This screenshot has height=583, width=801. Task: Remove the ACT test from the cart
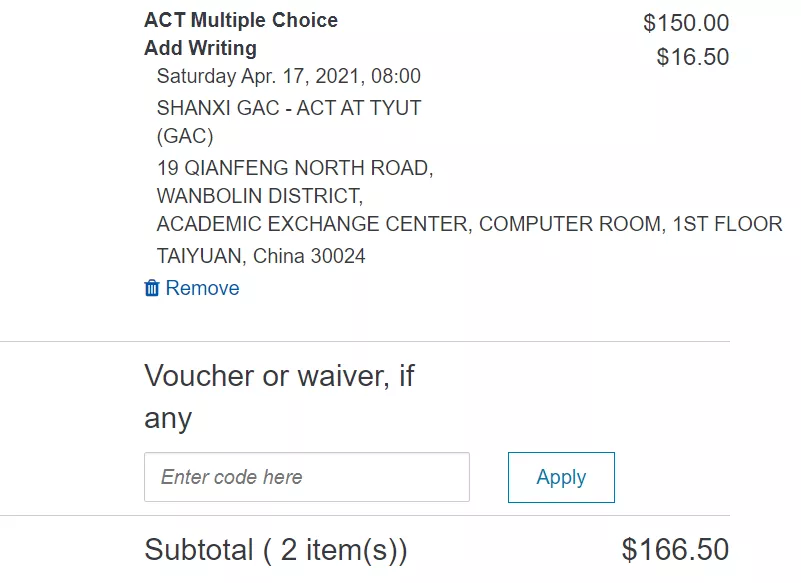coord(192,288)
